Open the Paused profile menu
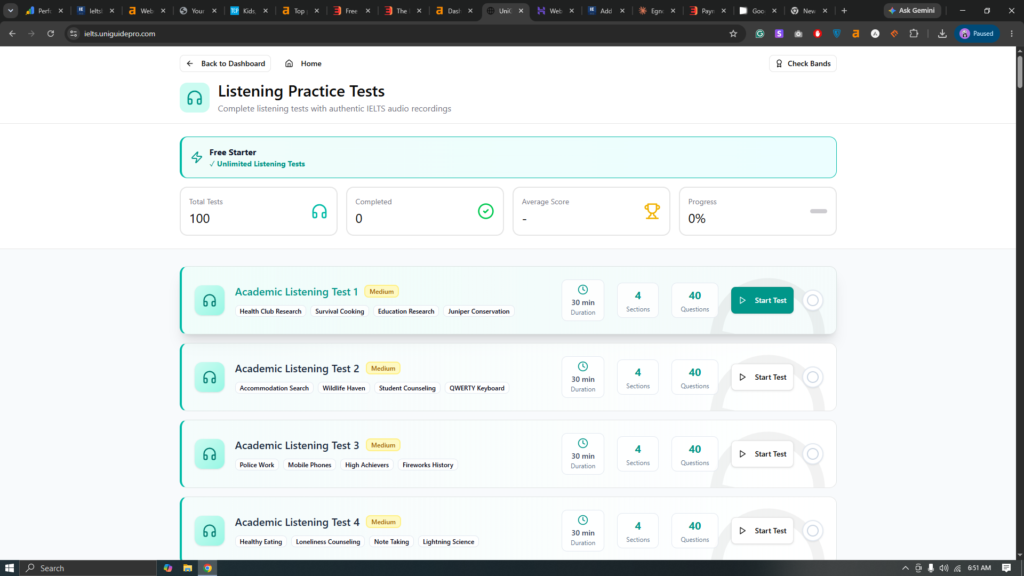Viewport: 1024px width, 576px height. [977, 33]
